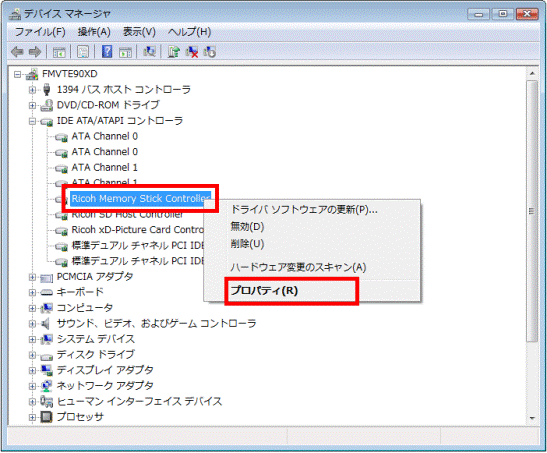Screen dimensions: 547x453
Task: Click the scan for hardware changes toolbar icon
Action: pos(149,52)
